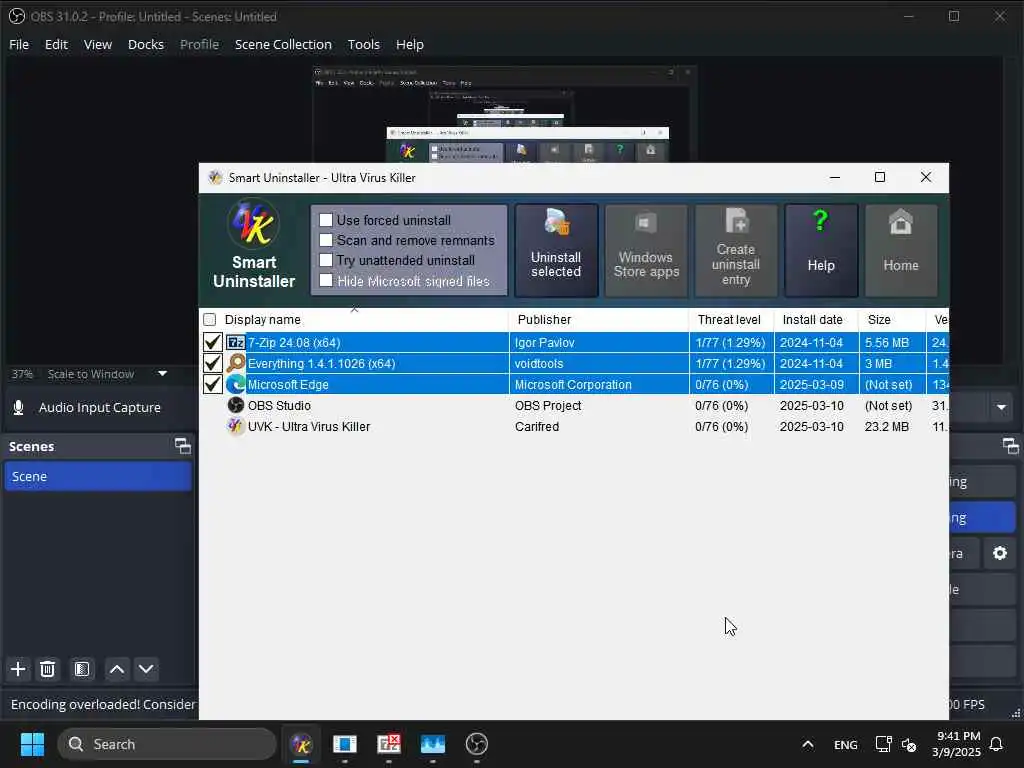Screen dimensions: 1024x768
Task: Select the Scene item in Scenes list
Action: (97, 476)
